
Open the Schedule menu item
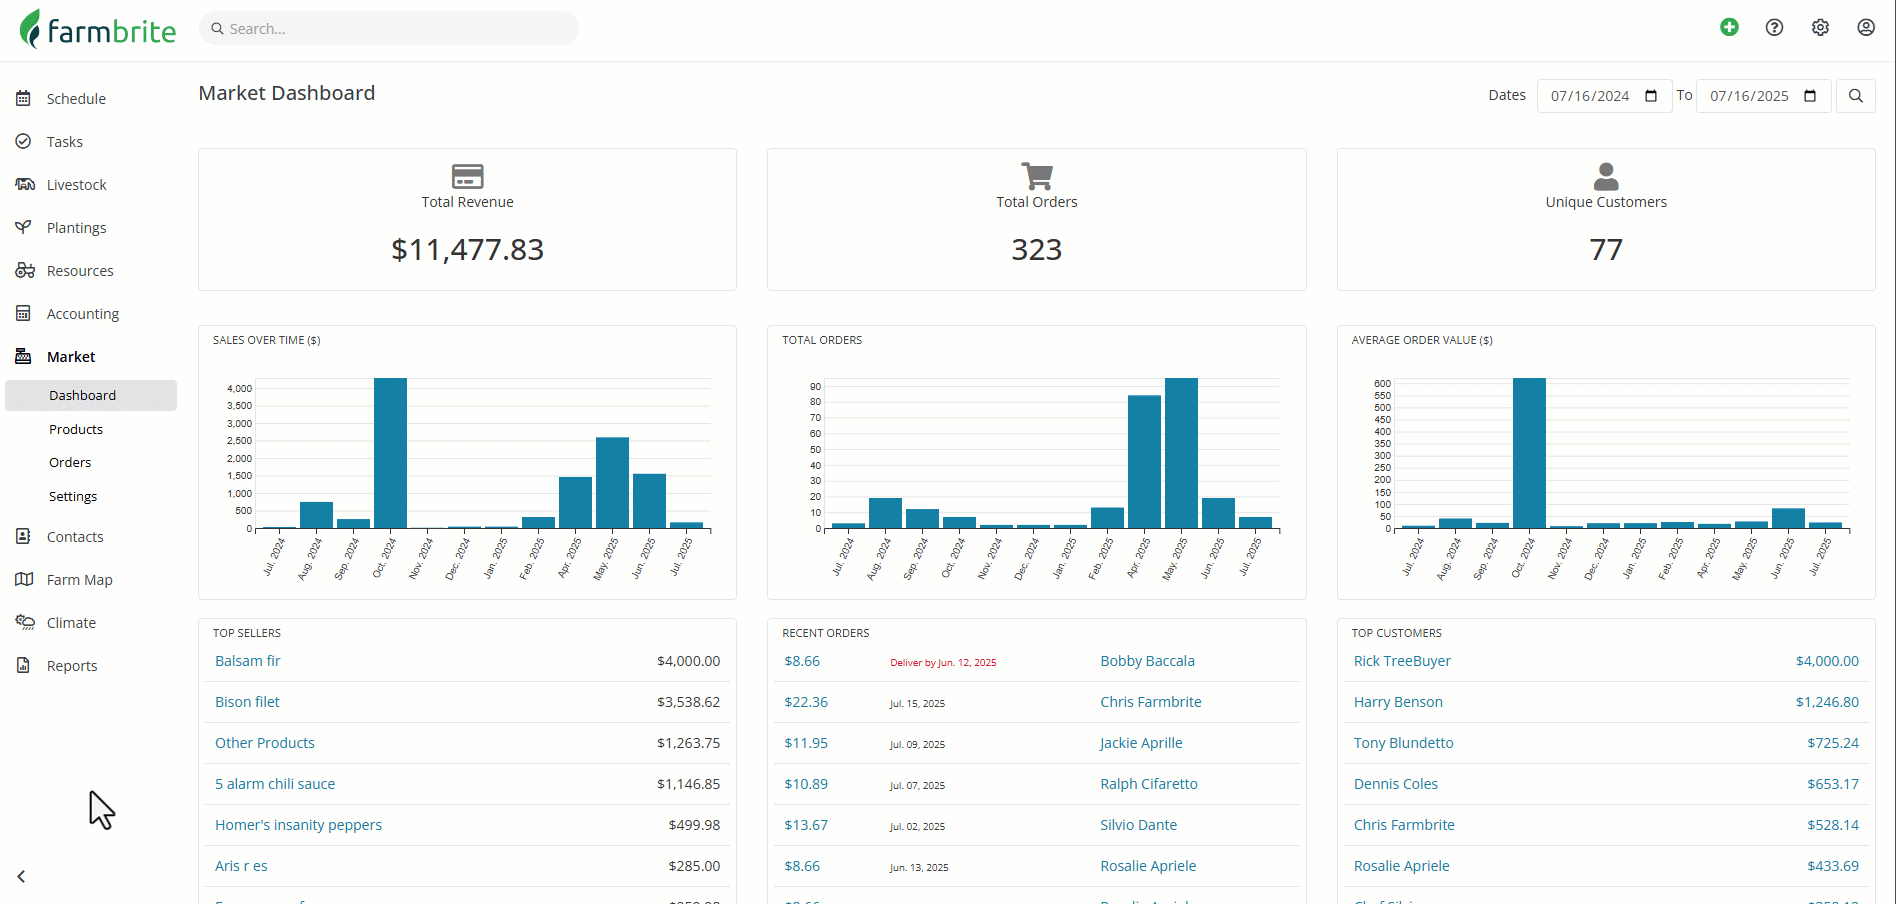(76, 98)
